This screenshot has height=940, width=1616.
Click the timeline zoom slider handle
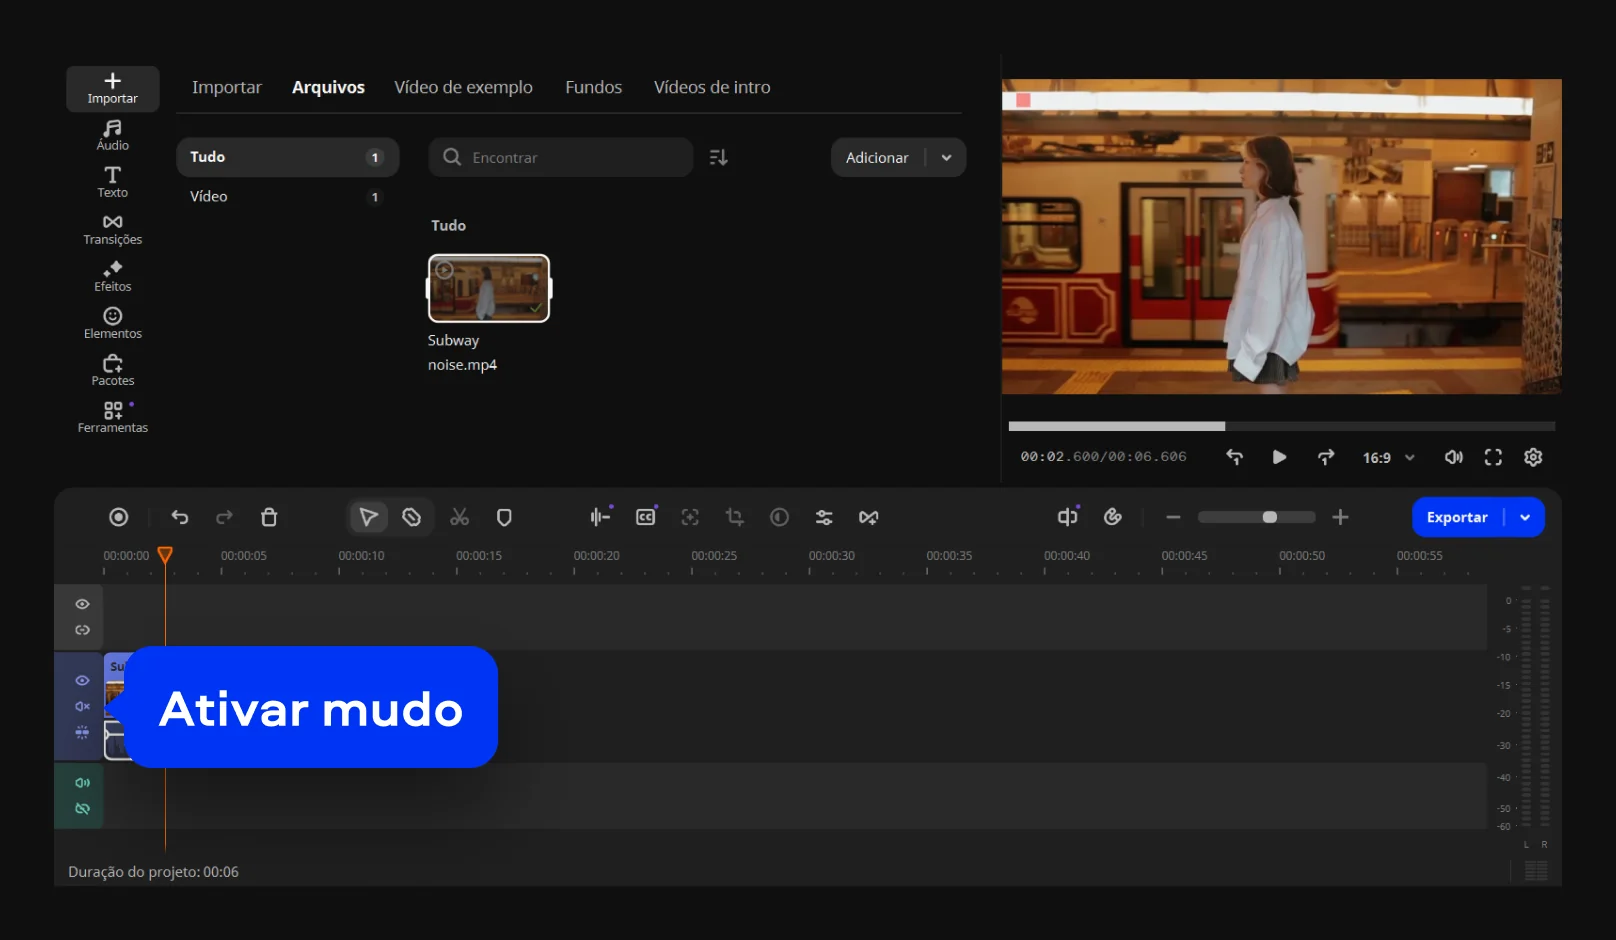click(1269, 517)
